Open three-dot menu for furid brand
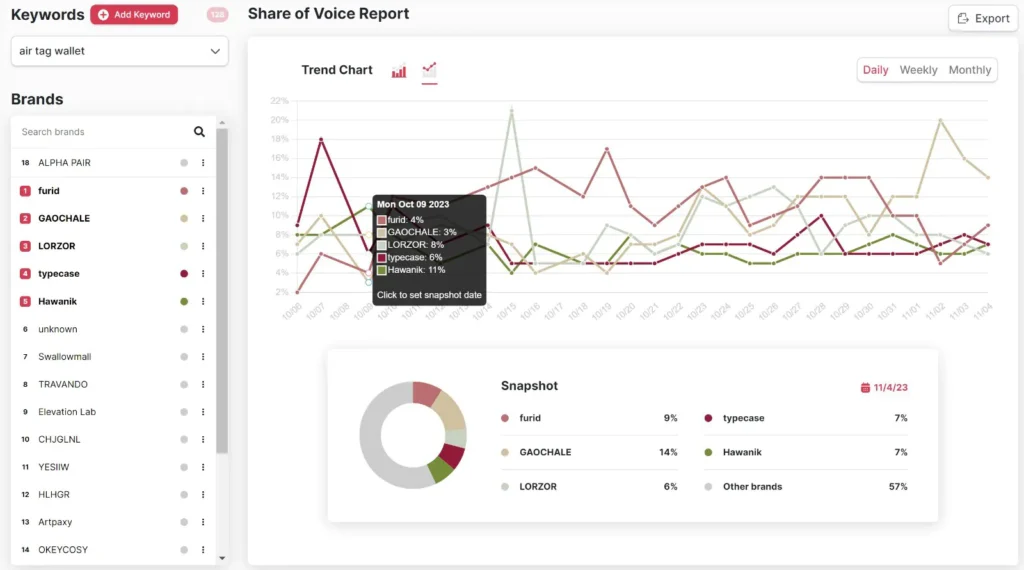Screen dimensions: 1024x570 [203, 191]
